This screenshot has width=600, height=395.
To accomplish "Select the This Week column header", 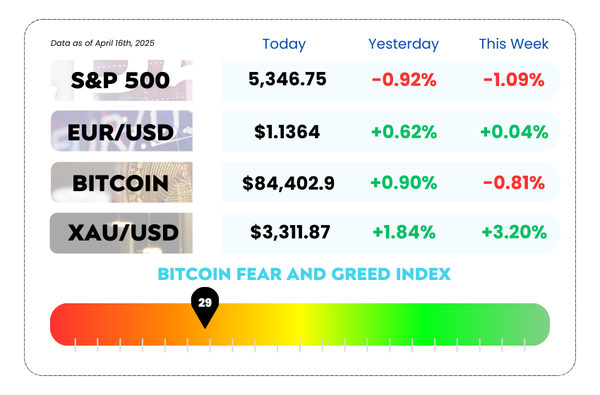I will pos(514,44).
